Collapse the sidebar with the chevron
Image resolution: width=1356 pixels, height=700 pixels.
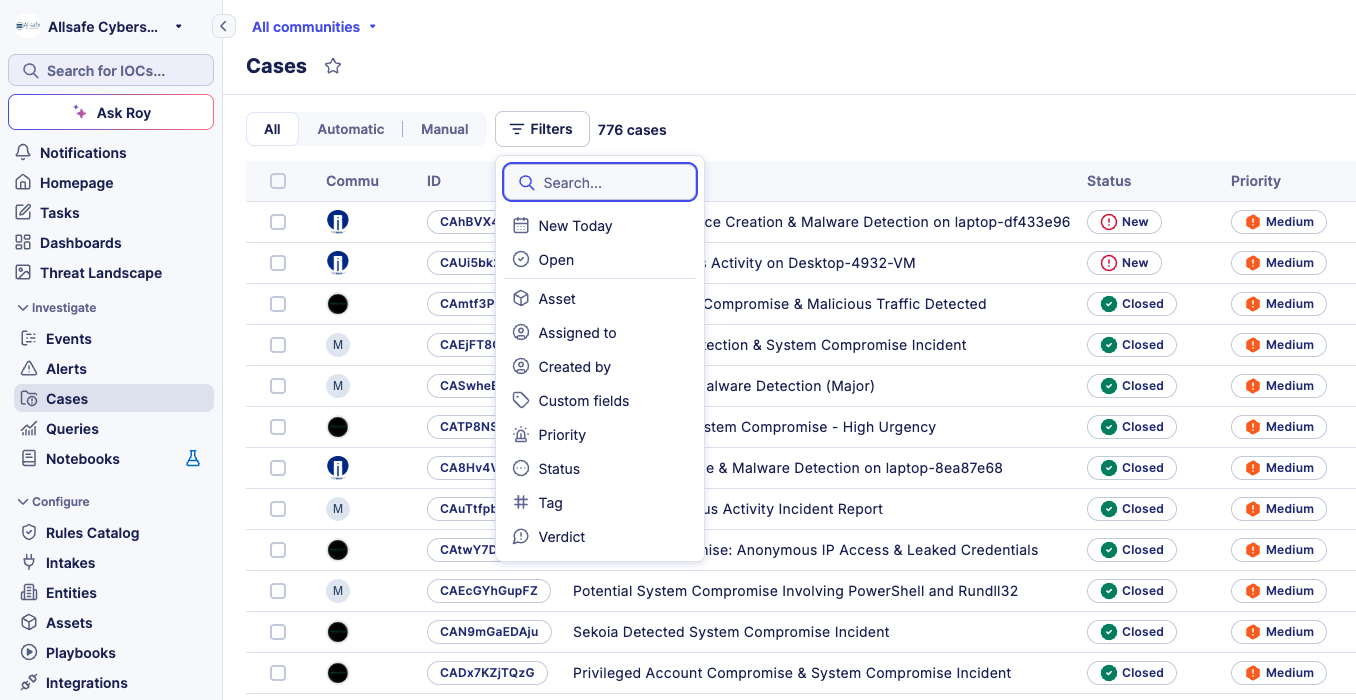coord(223,26)
